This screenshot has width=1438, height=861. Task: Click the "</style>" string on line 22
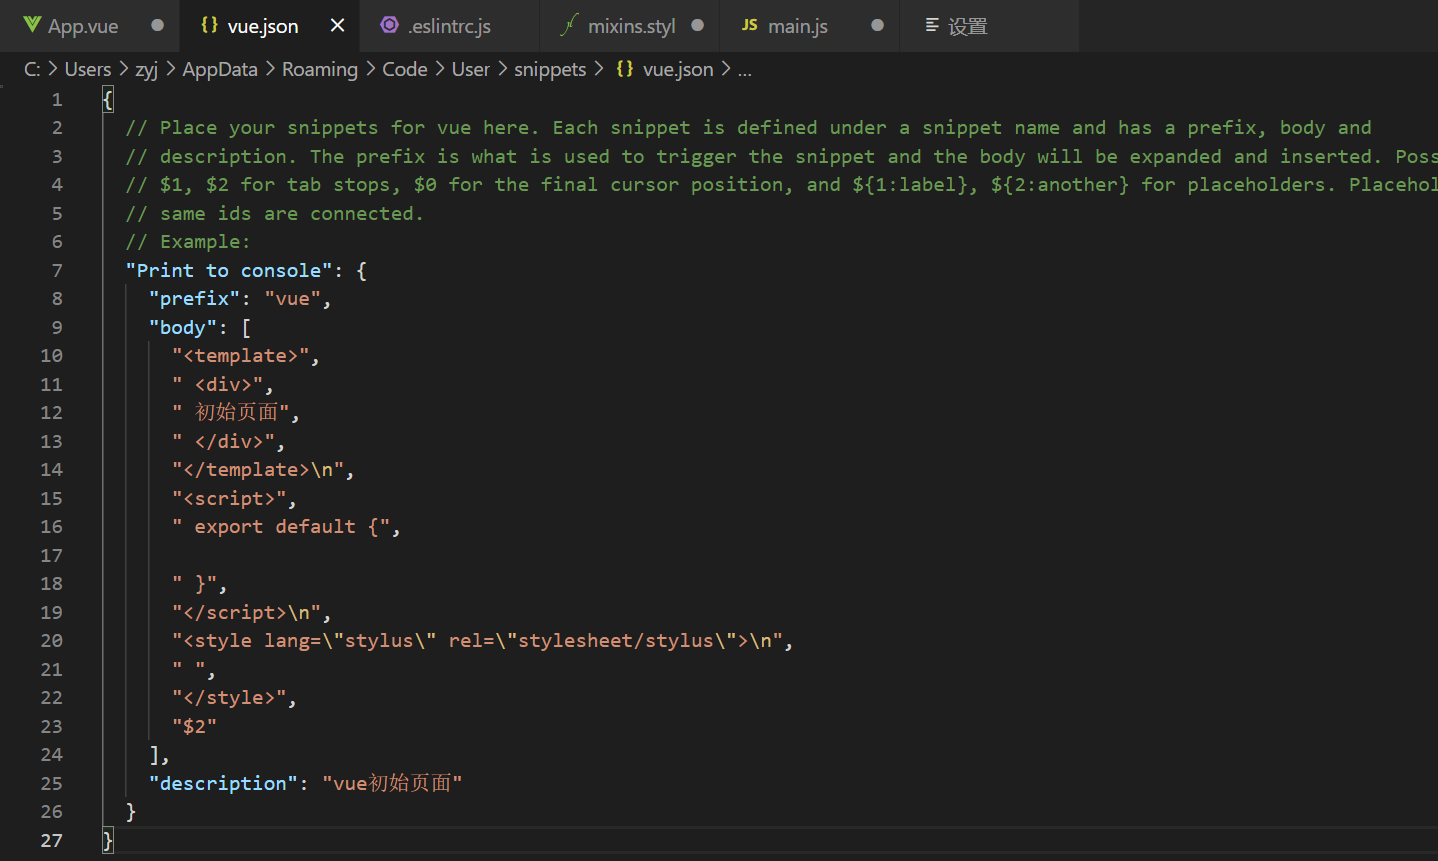pyautogui.click(x=229, y=698)
